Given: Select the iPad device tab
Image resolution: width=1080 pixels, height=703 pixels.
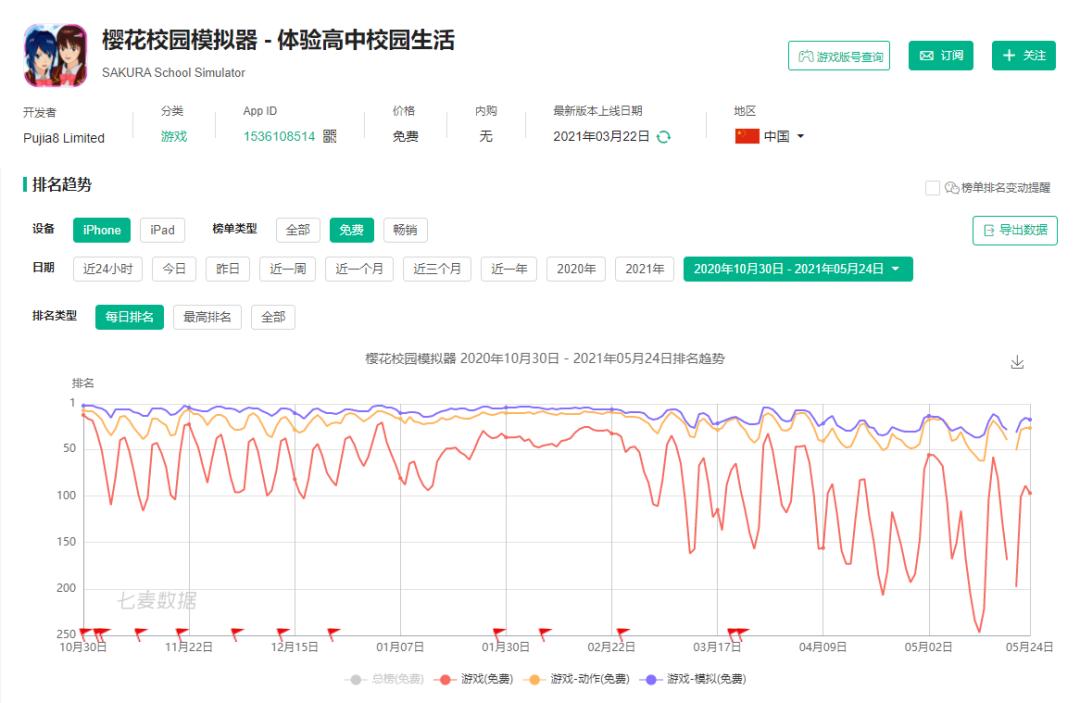Looking at the screenshot, I should (163, 230).
